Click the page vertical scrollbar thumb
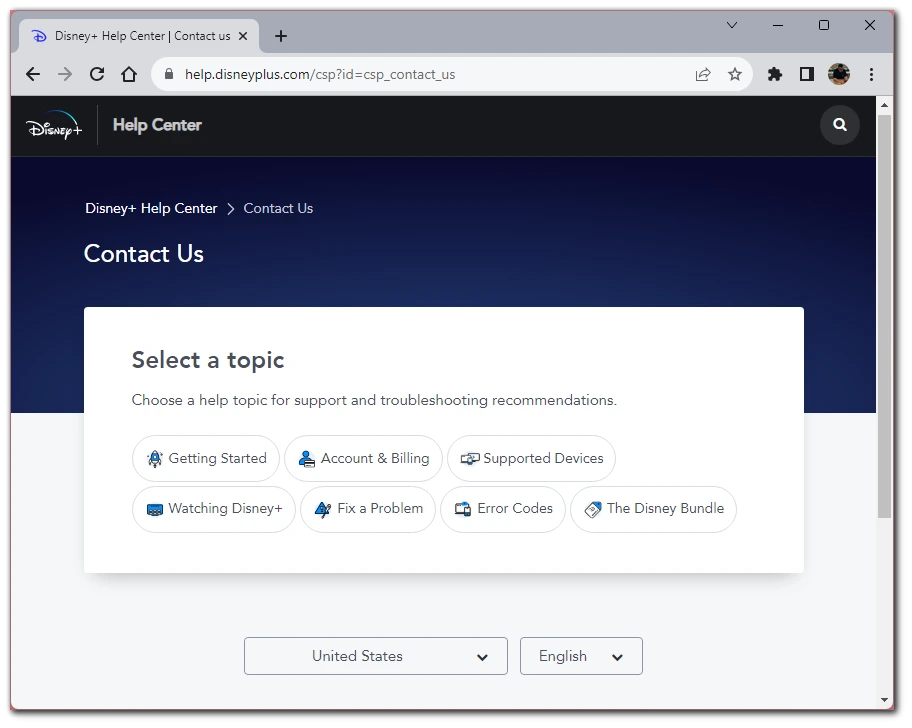This screenshot has width=912, height=728. (884, 316)
